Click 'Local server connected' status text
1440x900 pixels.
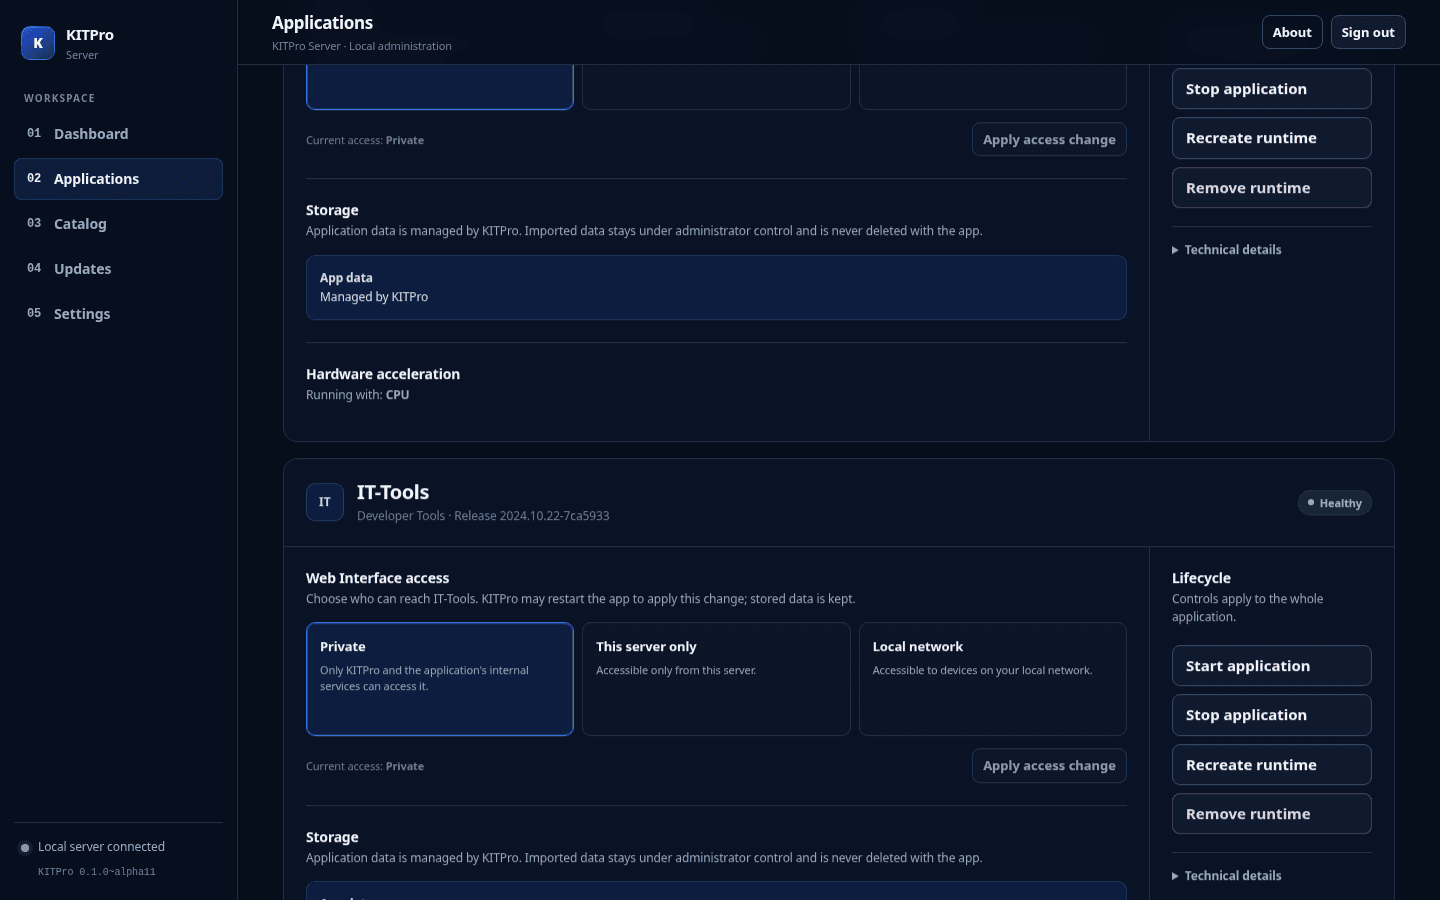click(101, 847)
